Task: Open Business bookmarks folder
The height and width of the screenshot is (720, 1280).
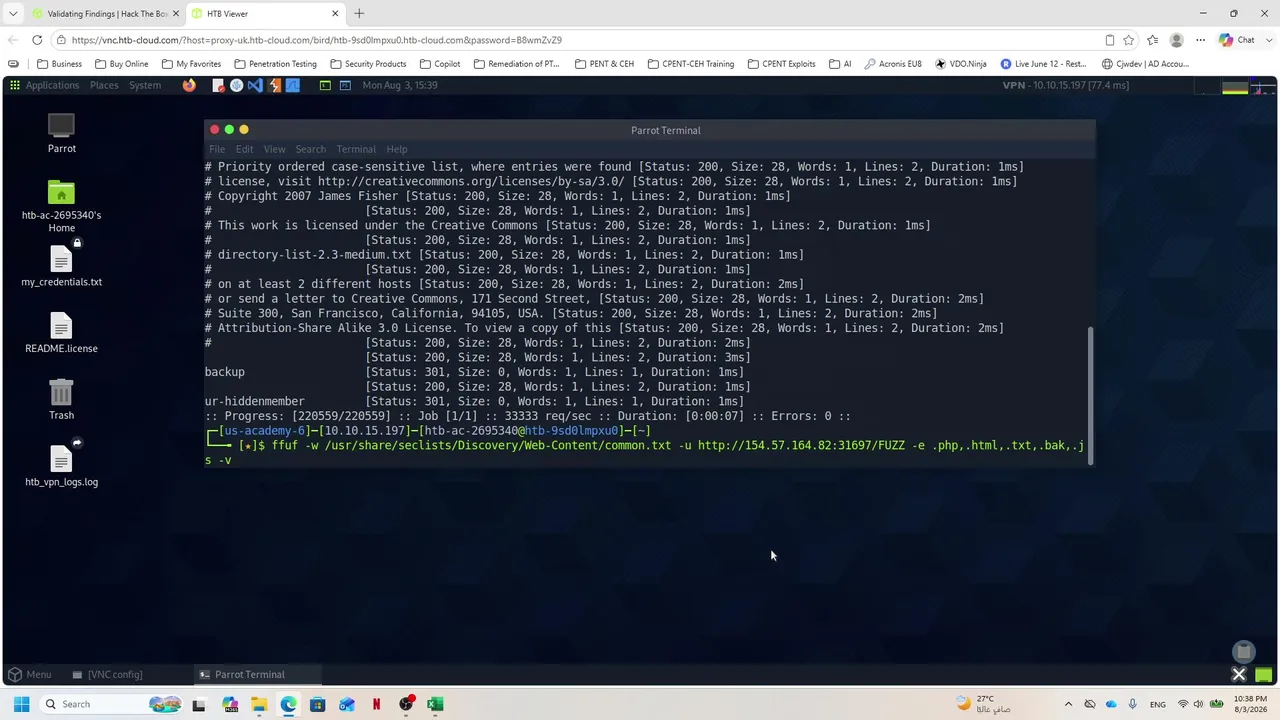Action: (x=60, y=64)
